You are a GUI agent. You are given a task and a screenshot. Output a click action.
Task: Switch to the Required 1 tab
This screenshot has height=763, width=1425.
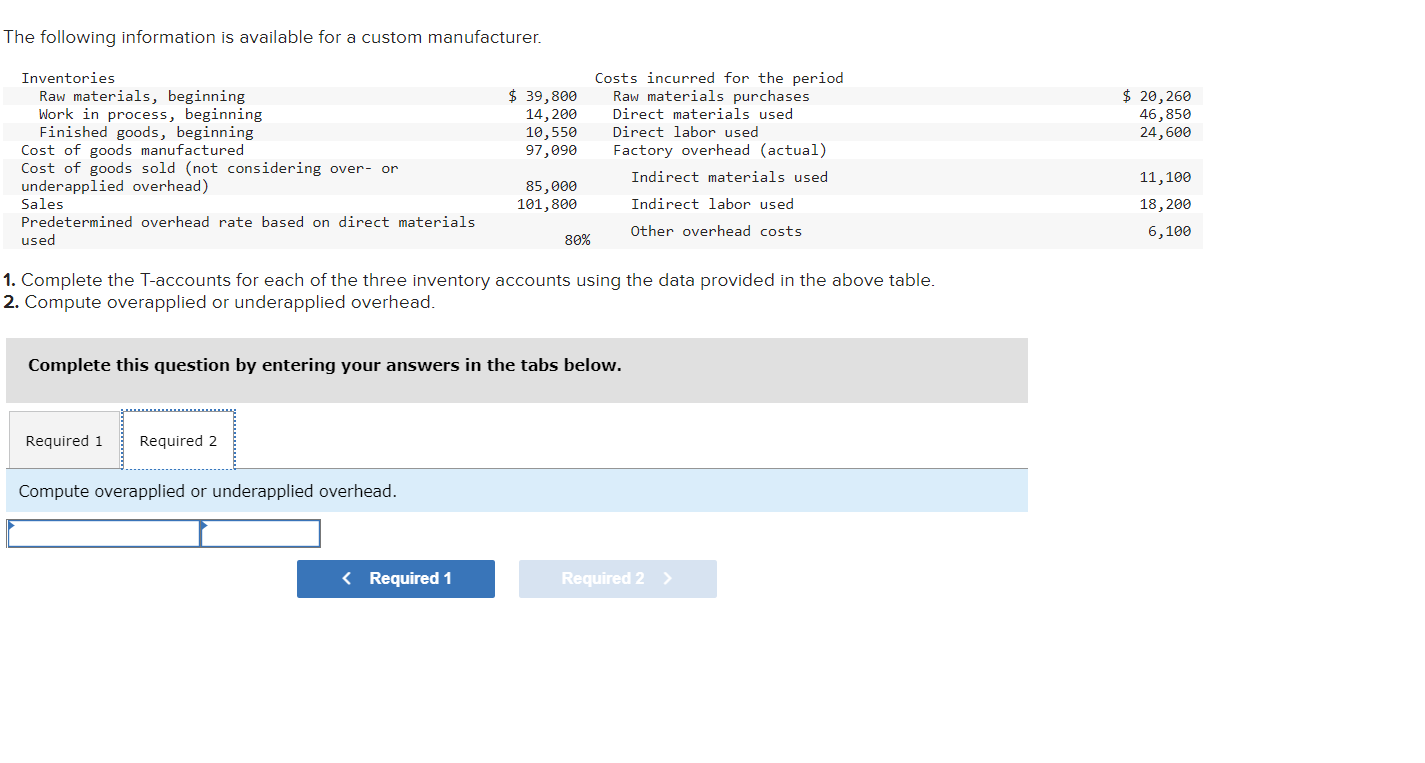pyautogui.click(x=63, y=440)
